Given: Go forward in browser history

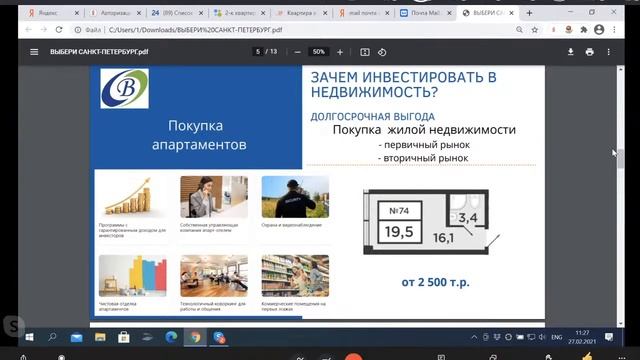Looking at the screenshot, I should pyautogui.click(x=44, y=29).
